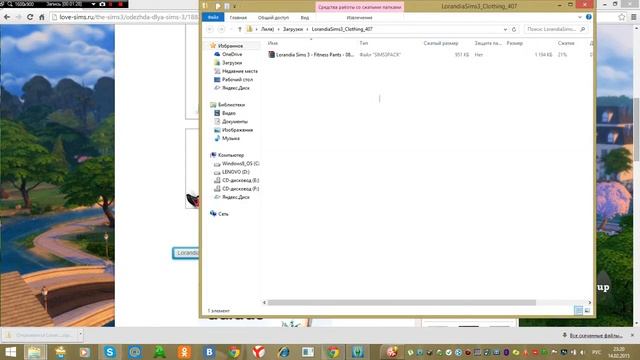640x360 pixels.
Task: Go back in Explorer navigation
Action: click(x=210, y=29)
